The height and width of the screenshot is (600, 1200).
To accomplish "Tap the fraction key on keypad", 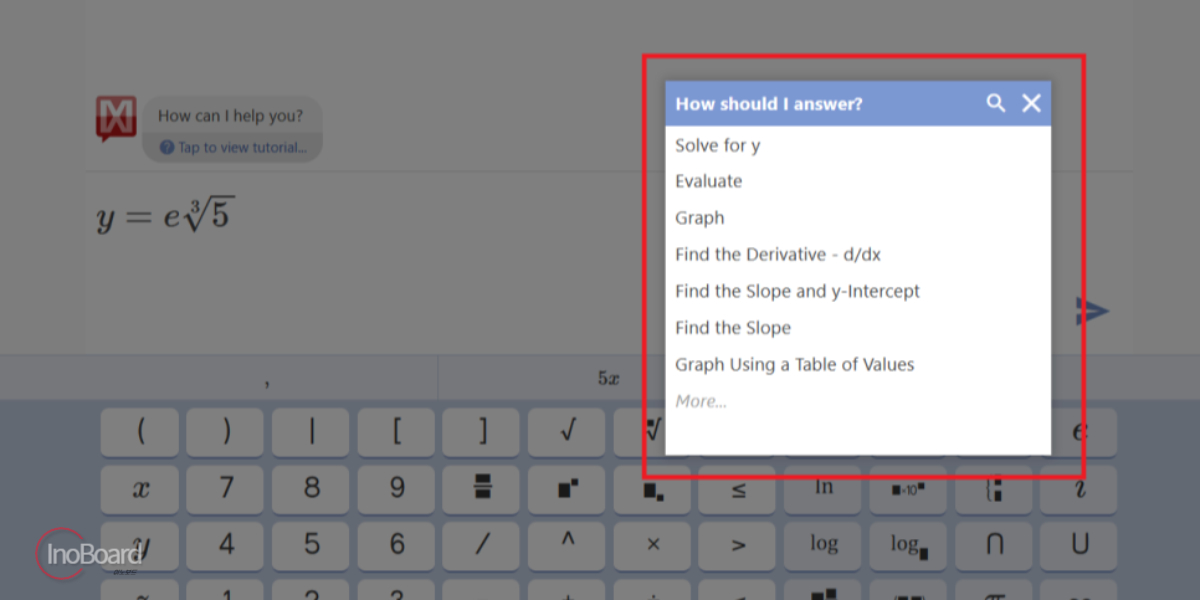I will tap(482, 488).
